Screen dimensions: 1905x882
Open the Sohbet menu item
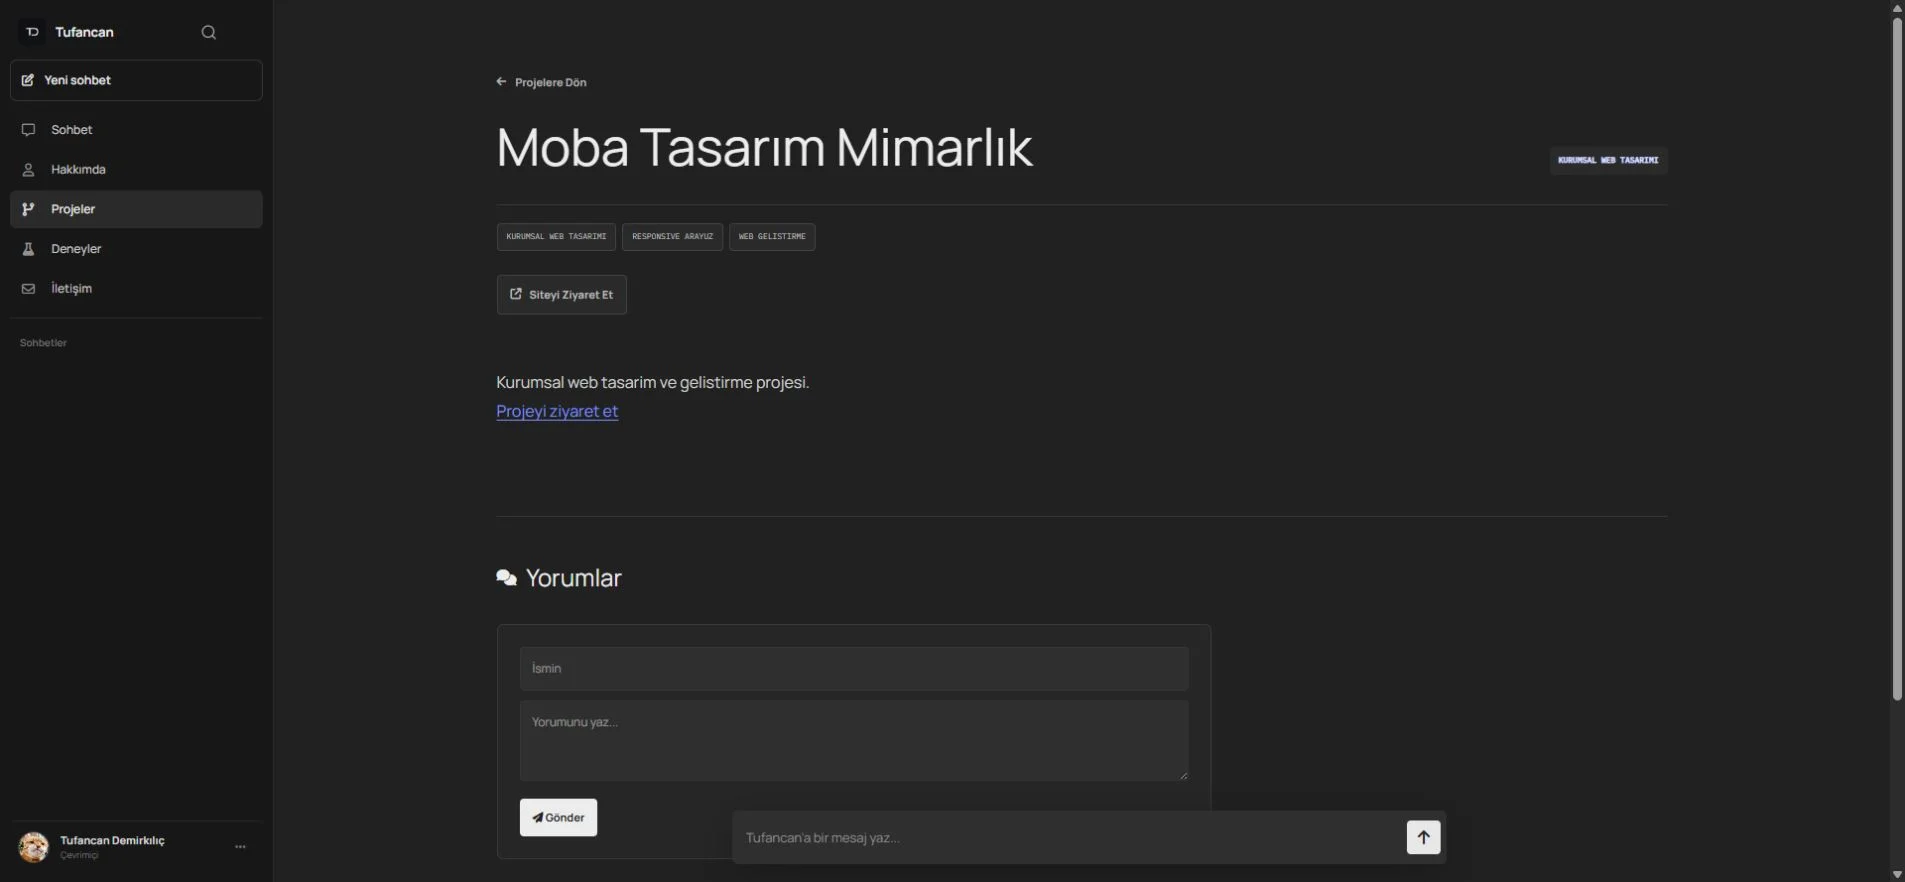pyautogui.click(x=136, y=130)
